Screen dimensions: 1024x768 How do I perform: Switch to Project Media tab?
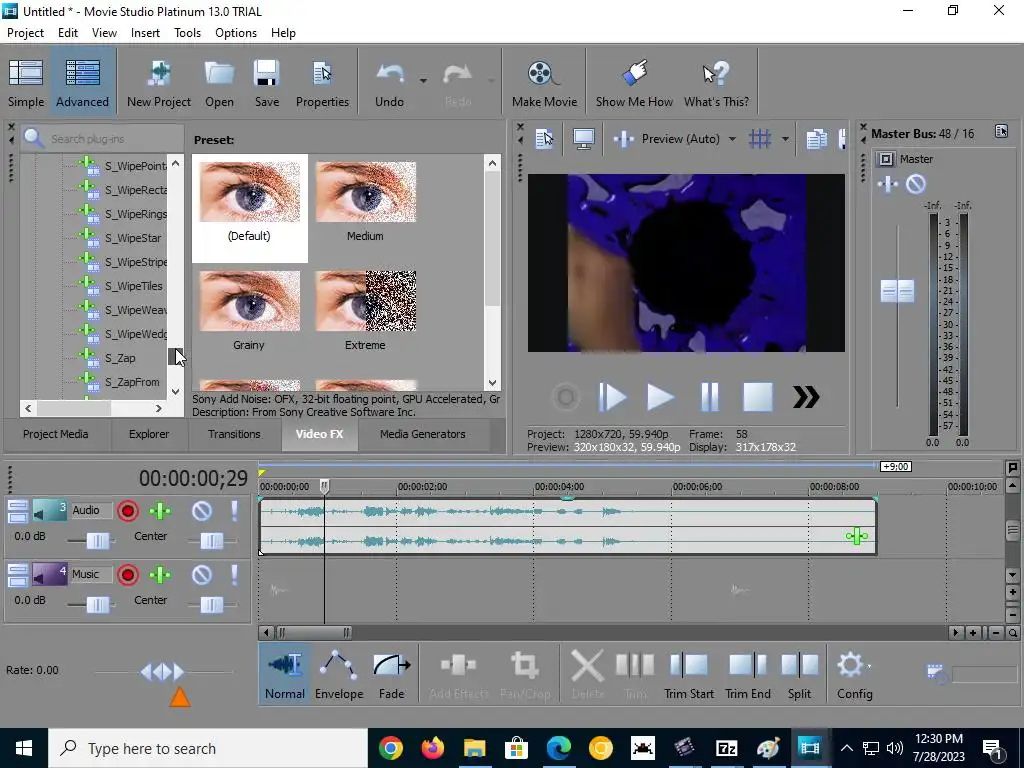pos(56,434)
